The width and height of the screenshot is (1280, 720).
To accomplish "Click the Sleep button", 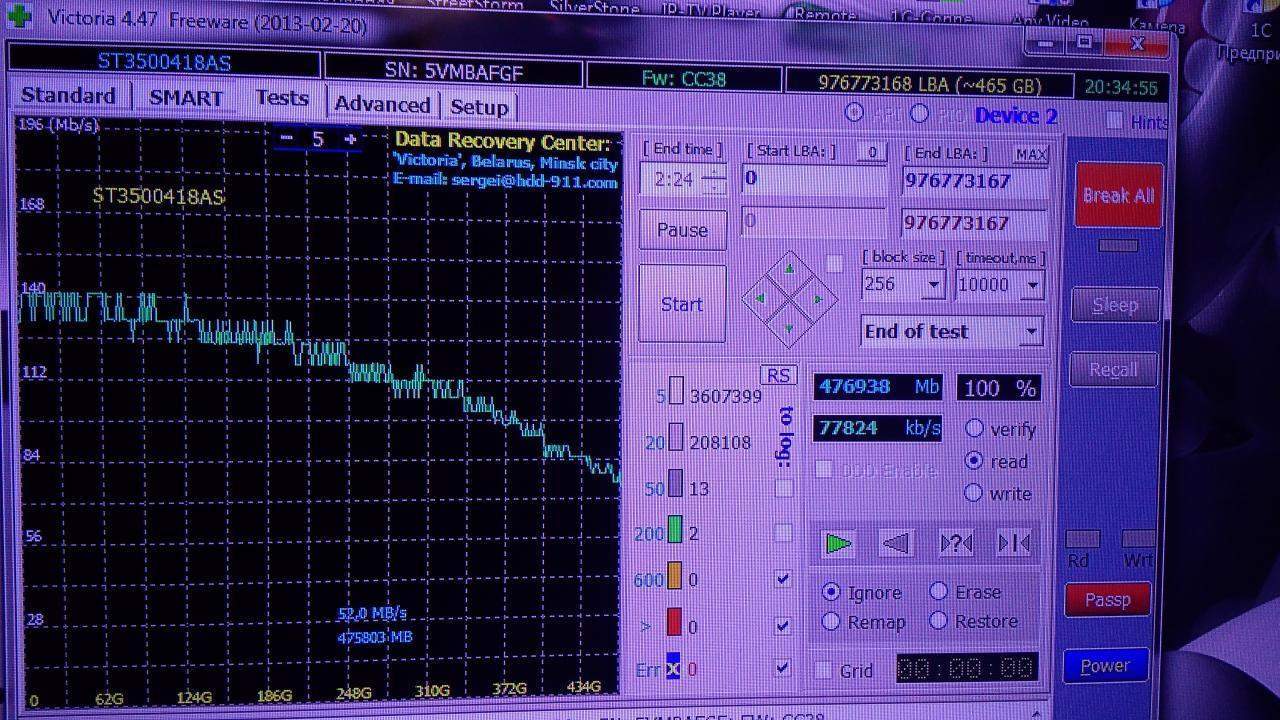I will pyautogui.click(x=1115, y=305).
